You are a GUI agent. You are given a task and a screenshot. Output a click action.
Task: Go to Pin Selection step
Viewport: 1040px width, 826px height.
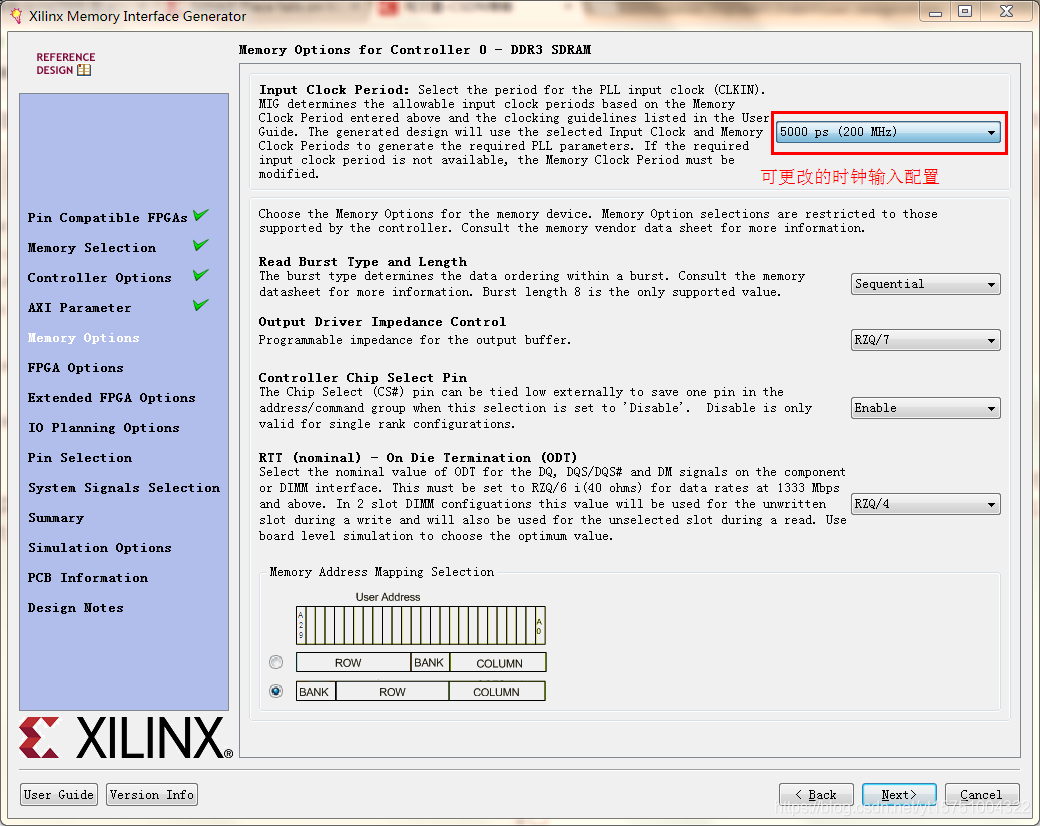point(80,458)
